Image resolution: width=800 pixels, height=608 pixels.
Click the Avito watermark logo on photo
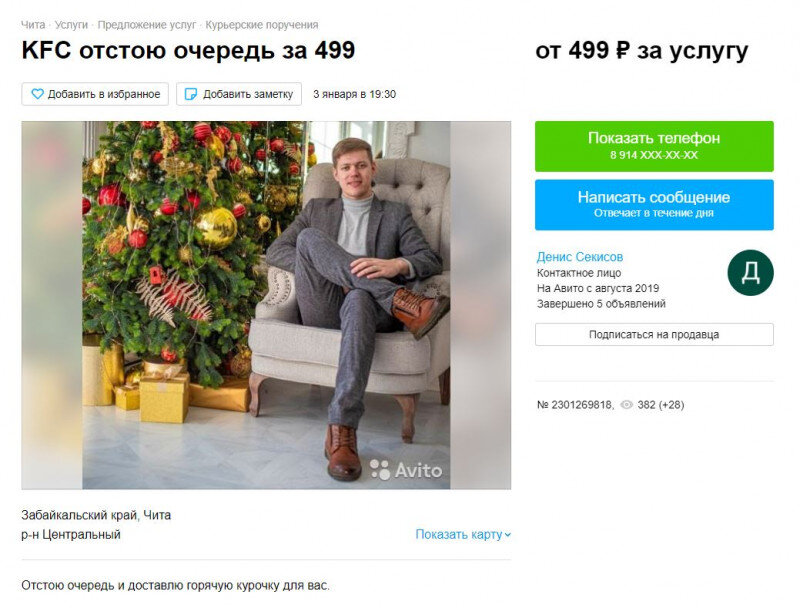[x=406, y=470]
